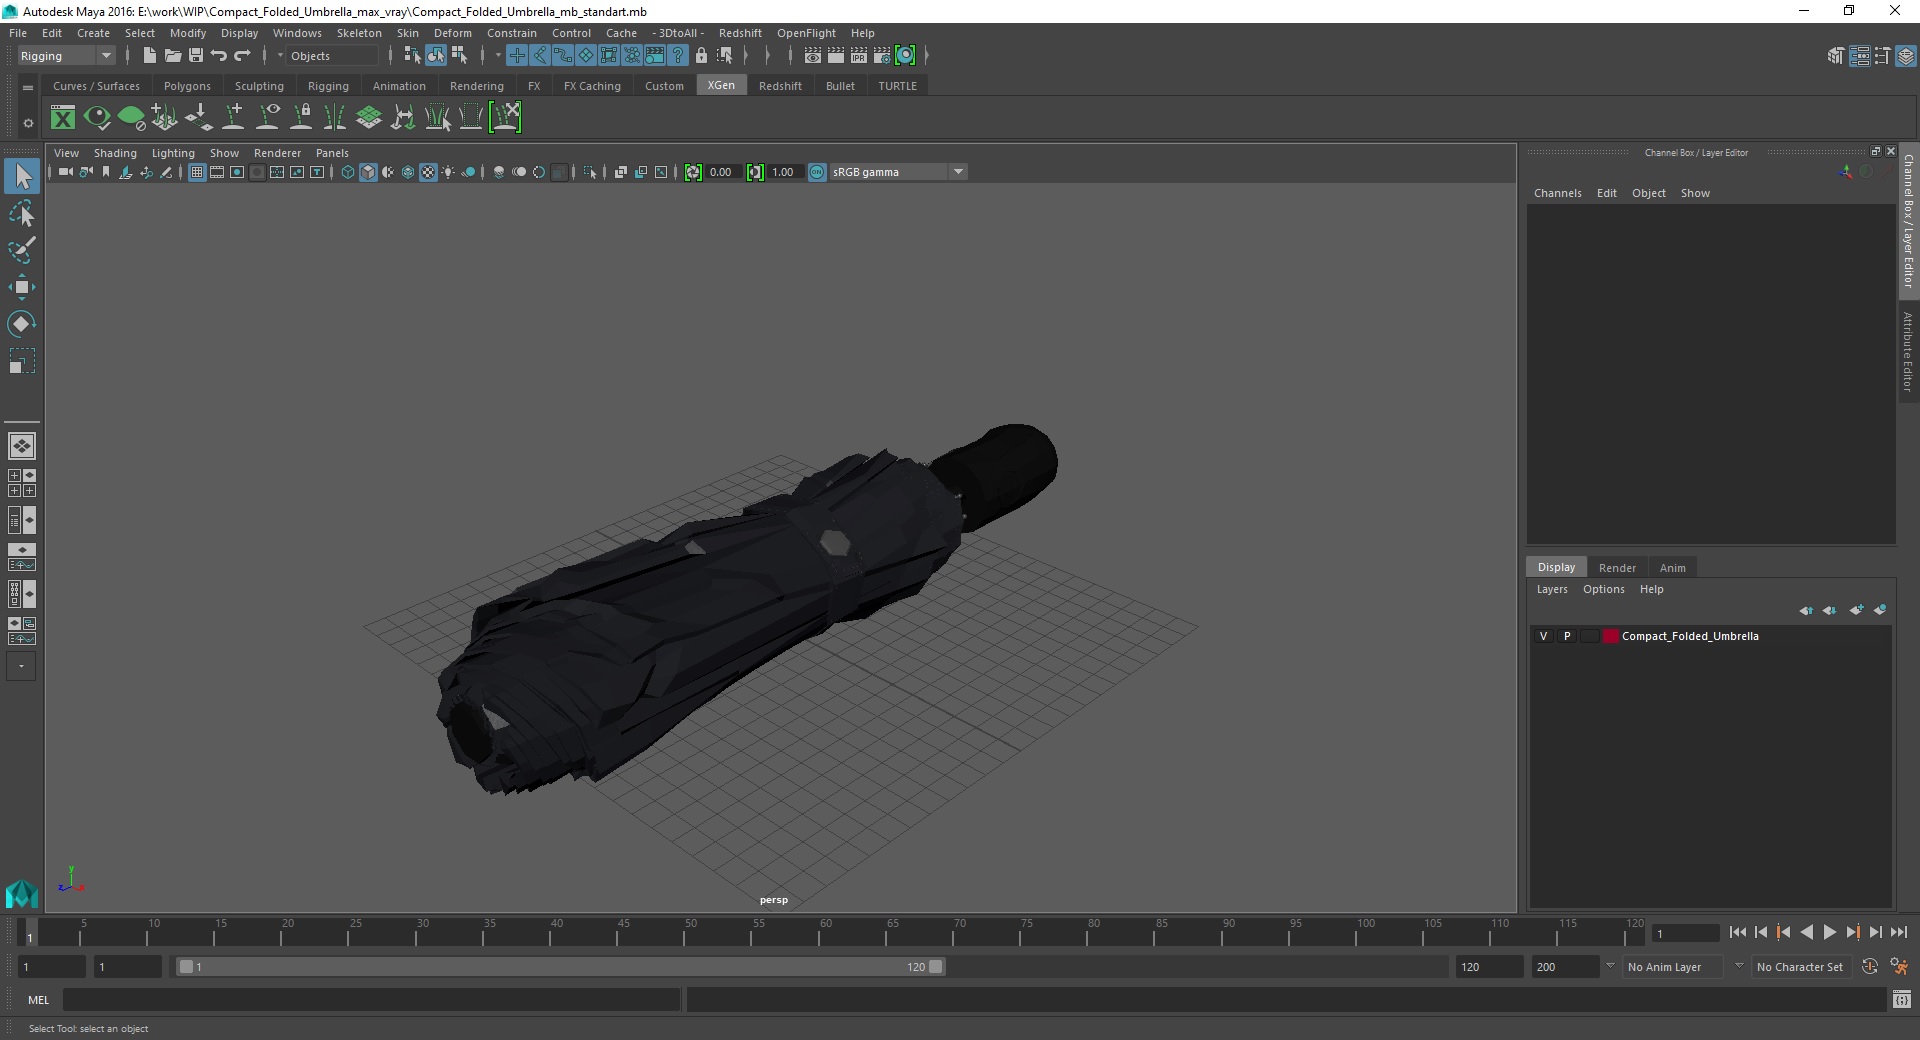Activate the Lasso Select tool

tap(22, 213)
